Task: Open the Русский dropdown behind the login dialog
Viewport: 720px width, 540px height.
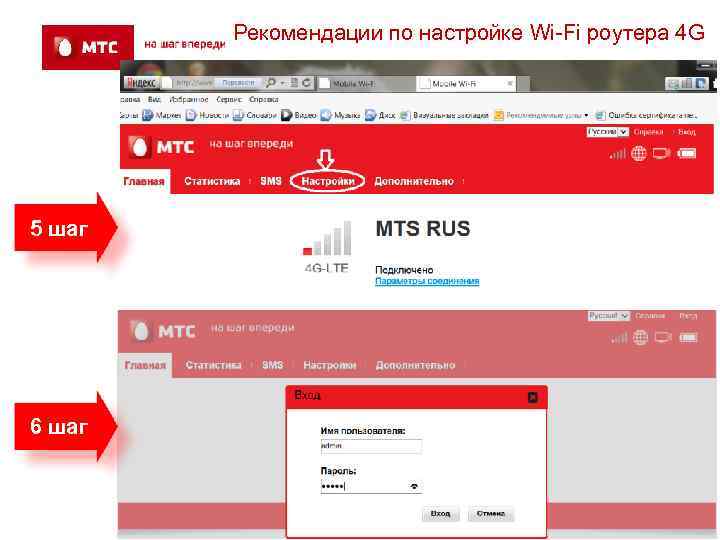Action: coord(609,316)
